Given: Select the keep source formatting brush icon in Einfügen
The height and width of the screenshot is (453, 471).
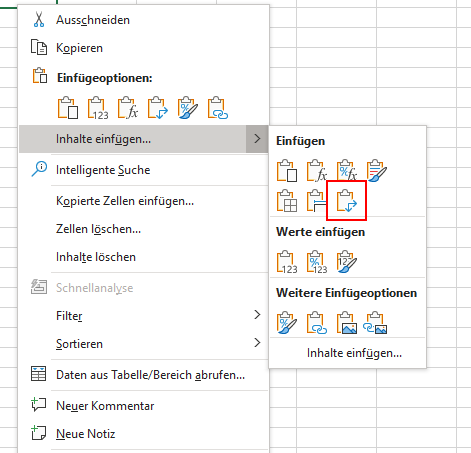Looking at the screenshot, I should pos(377,171).
